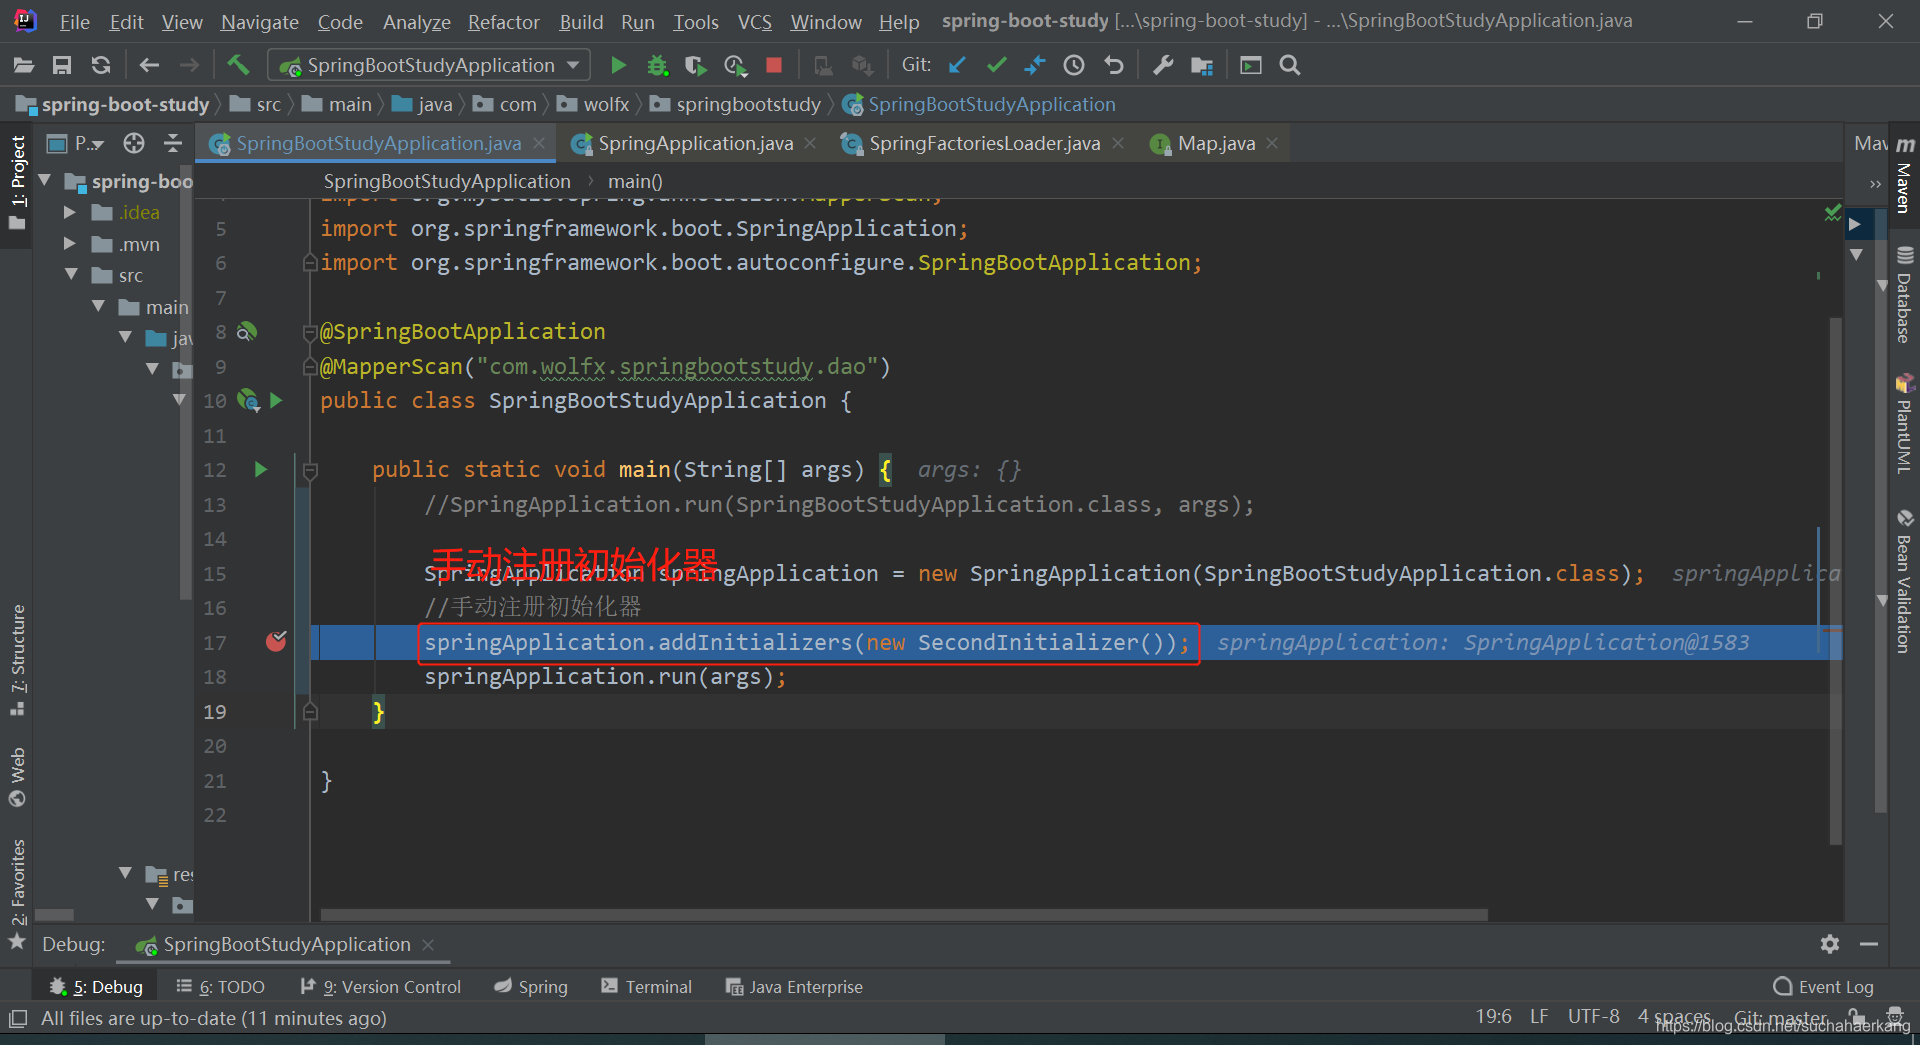This screenshot has width=1920, height=1045.
Task: Click the Save All toolbar icon
Action: (x=62, y=65)
